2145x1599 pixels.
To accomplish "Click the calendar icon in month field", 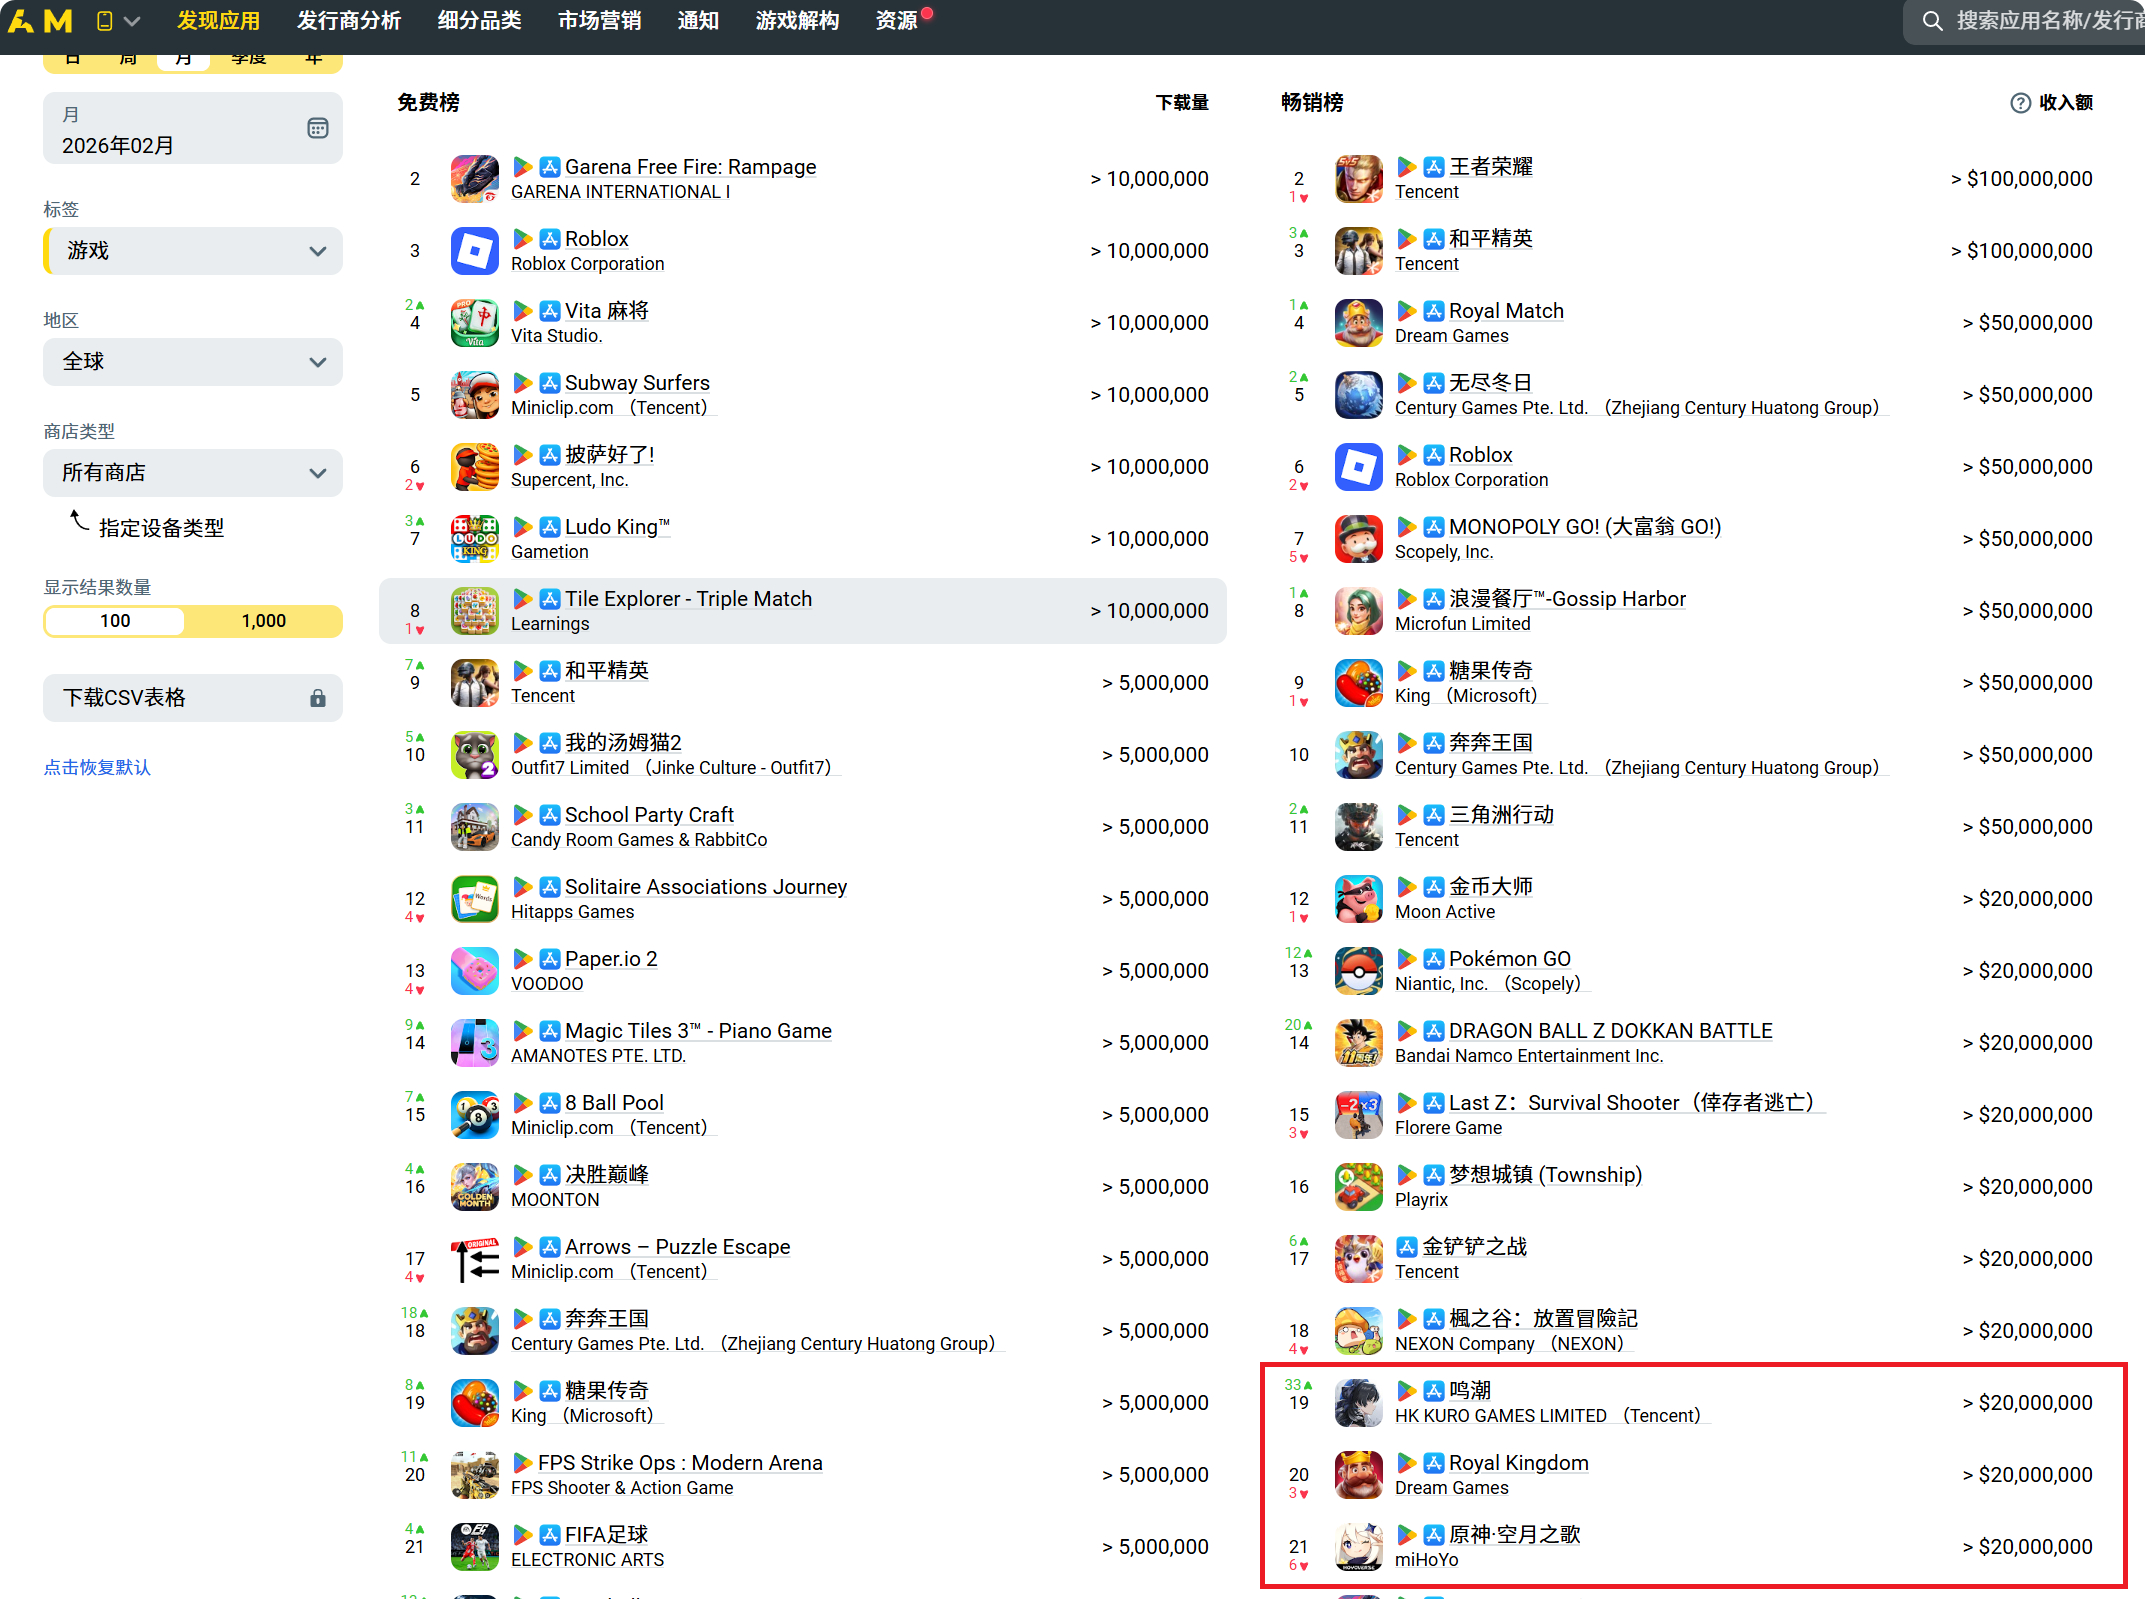I will point(317,128).
